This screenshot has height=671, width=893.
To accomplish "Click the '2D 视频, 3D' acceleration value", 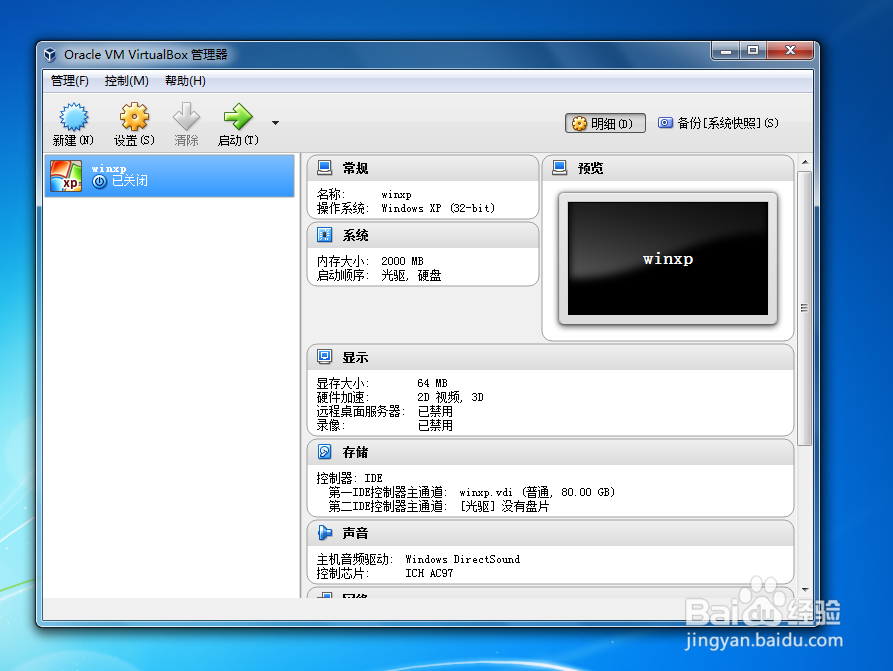I will (450, 397).
